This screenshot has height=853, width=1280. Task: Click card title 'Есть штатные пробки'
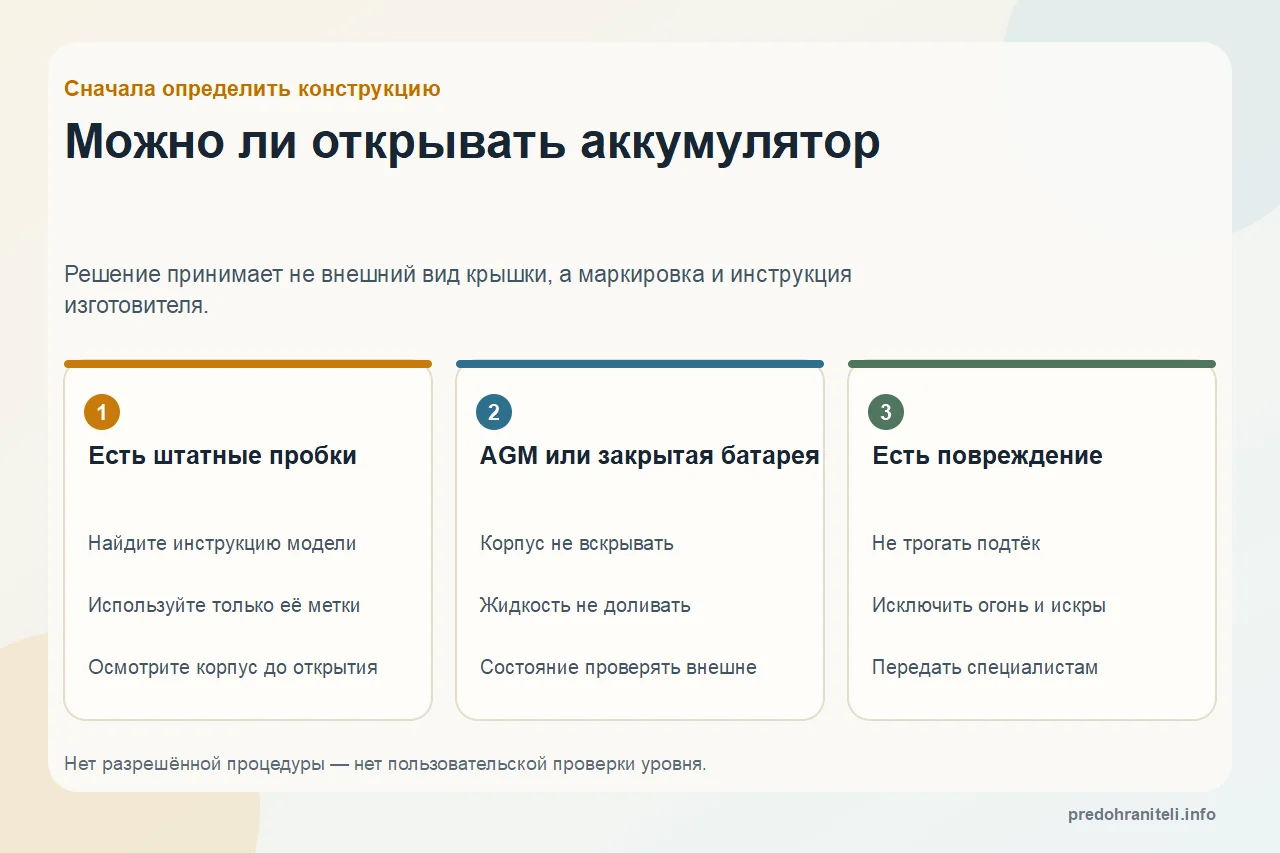pos(222,456)
